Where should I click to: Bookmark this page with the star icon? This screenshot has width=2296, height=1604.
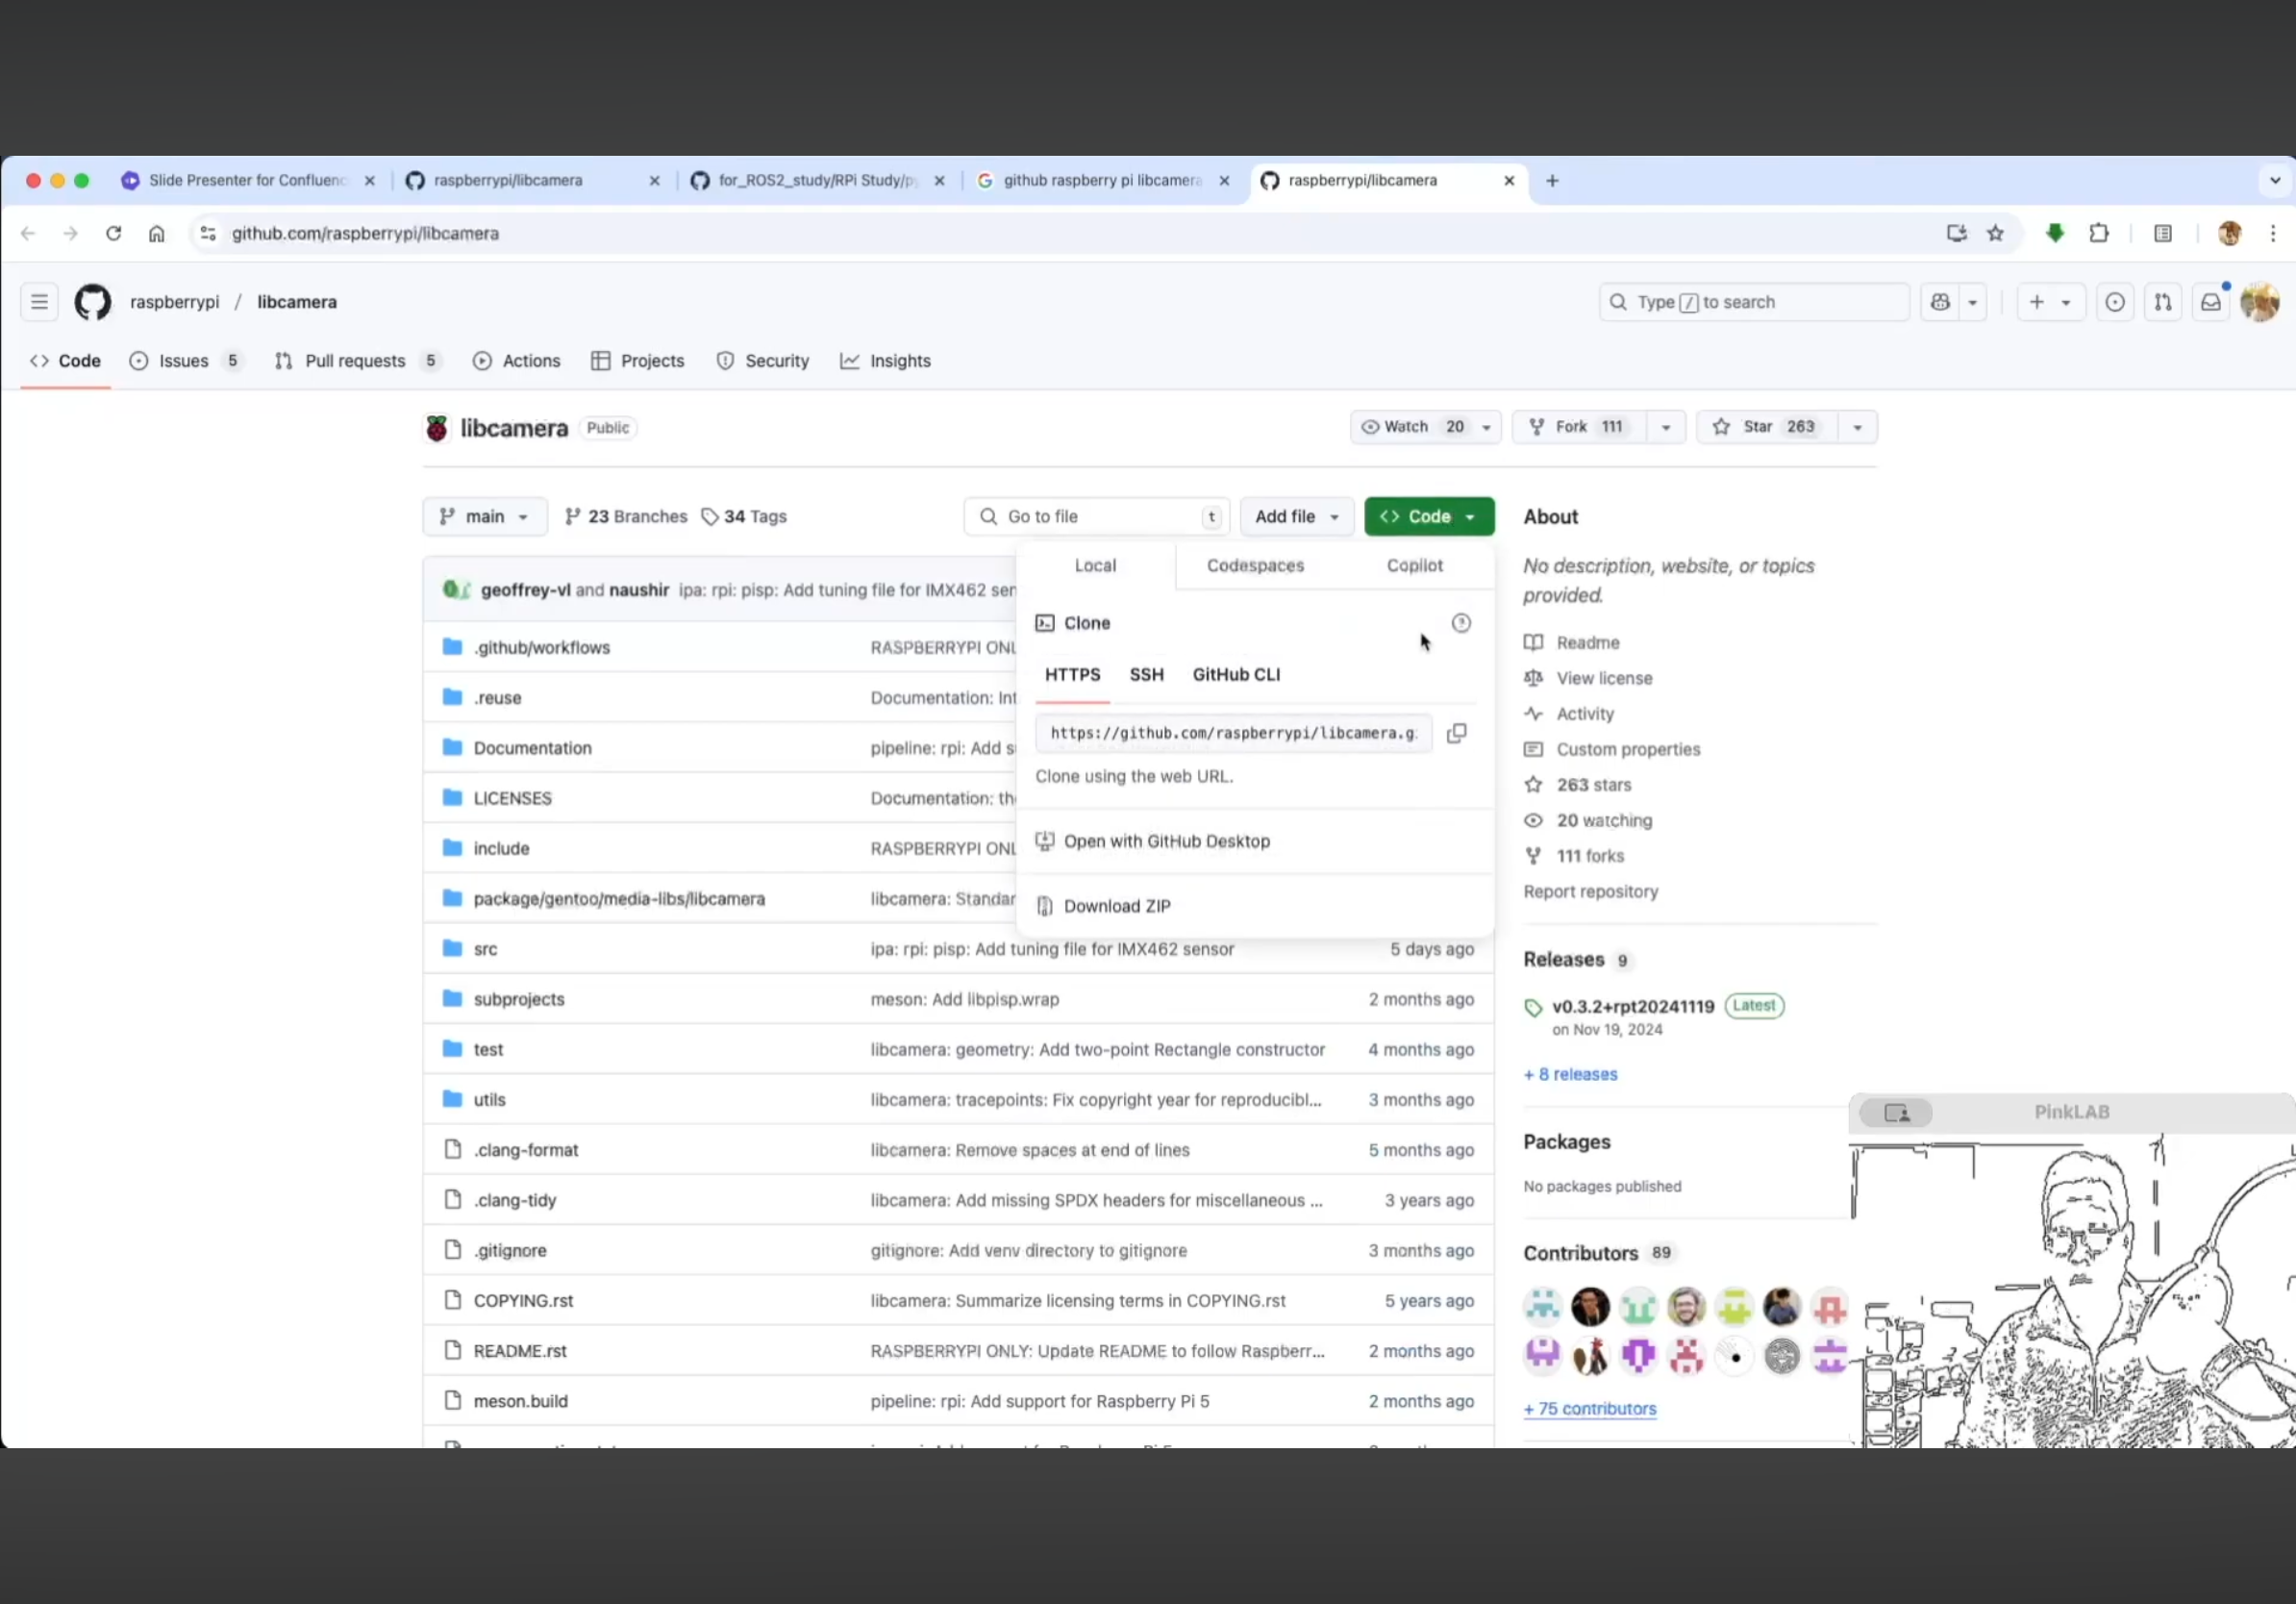coord(1995,233)
